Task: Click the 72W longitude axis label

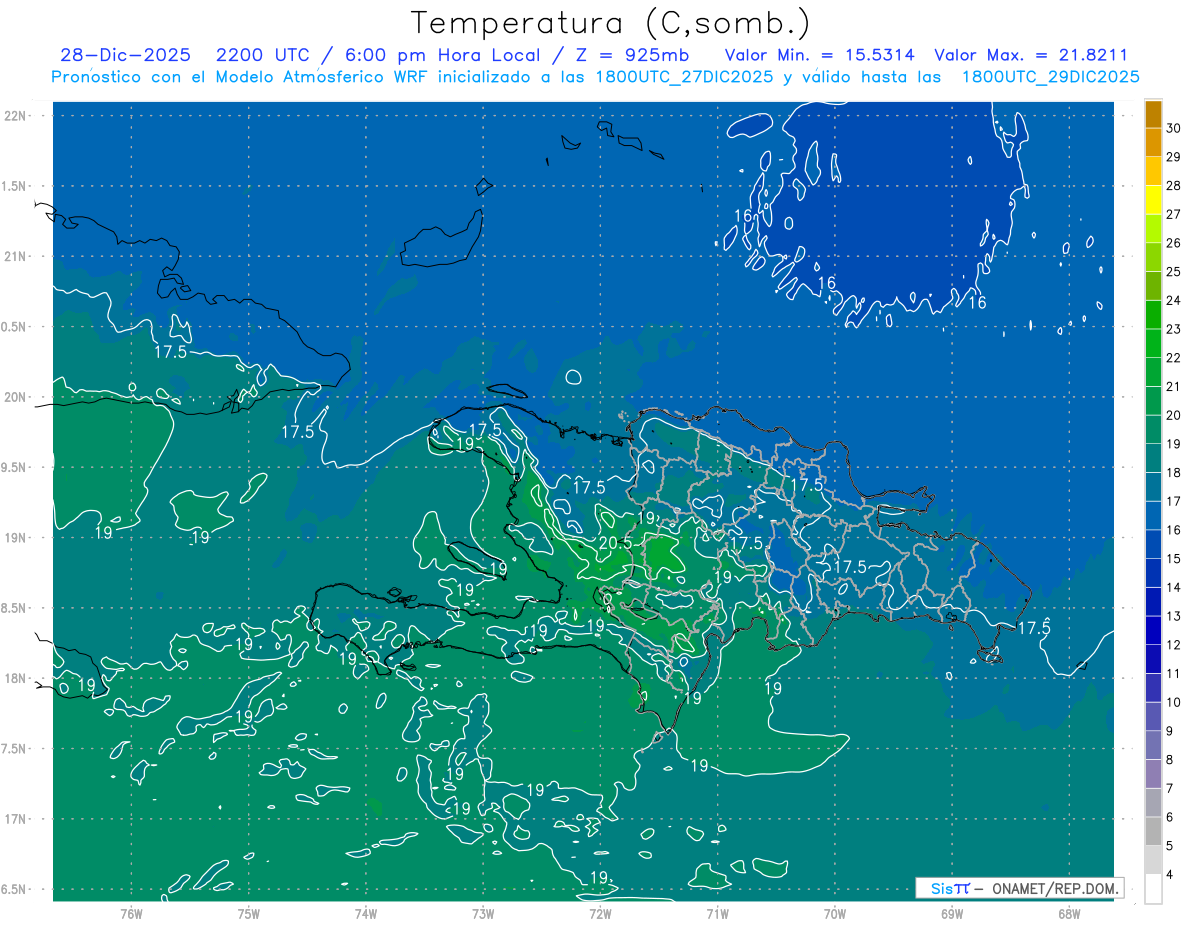Action: coord(600,914)
